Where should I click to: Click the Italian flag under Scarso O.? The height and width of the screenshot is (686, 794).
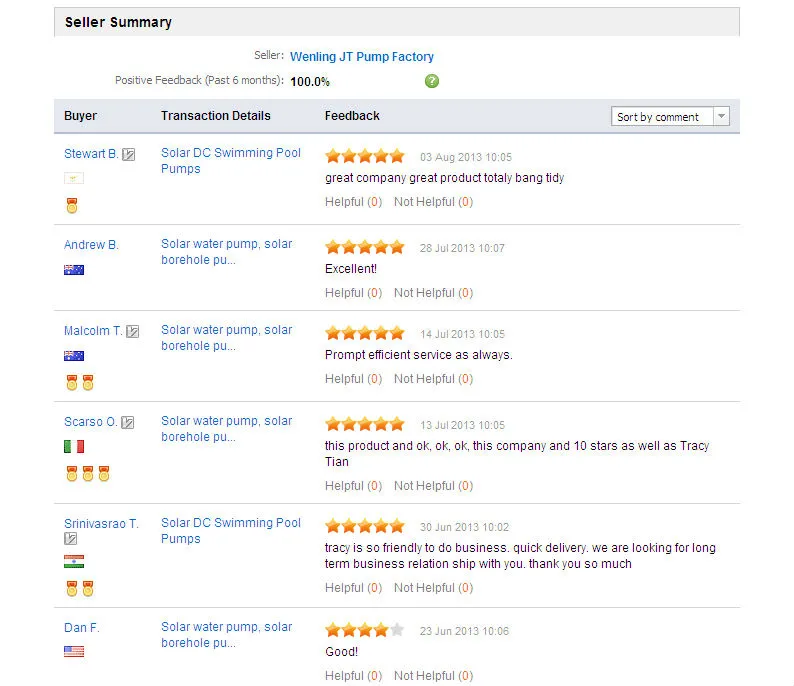pyautogui.click(x=74, y=447)
